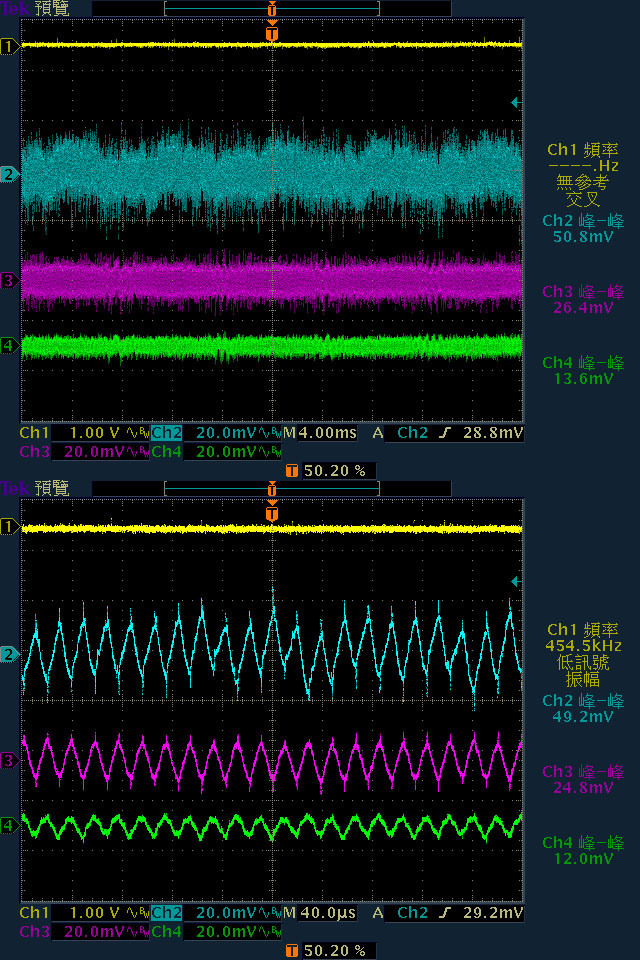
Task: Click the Ch4 峰-峰 12.0mV measurement
Action: [583, 850]
